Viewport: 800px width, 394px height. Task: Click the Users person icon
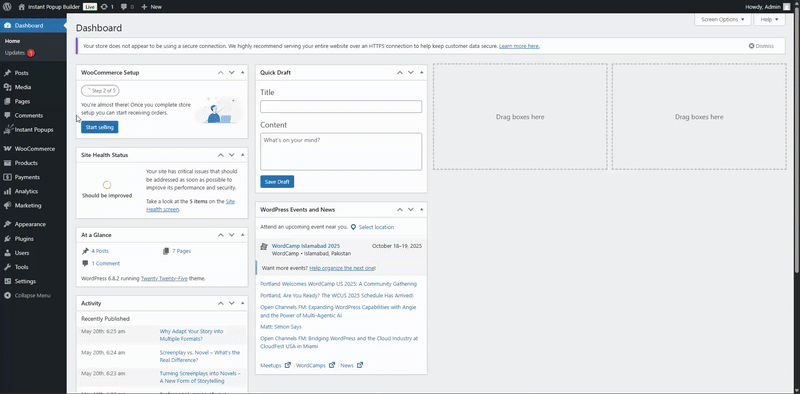(x=7, y=253)
